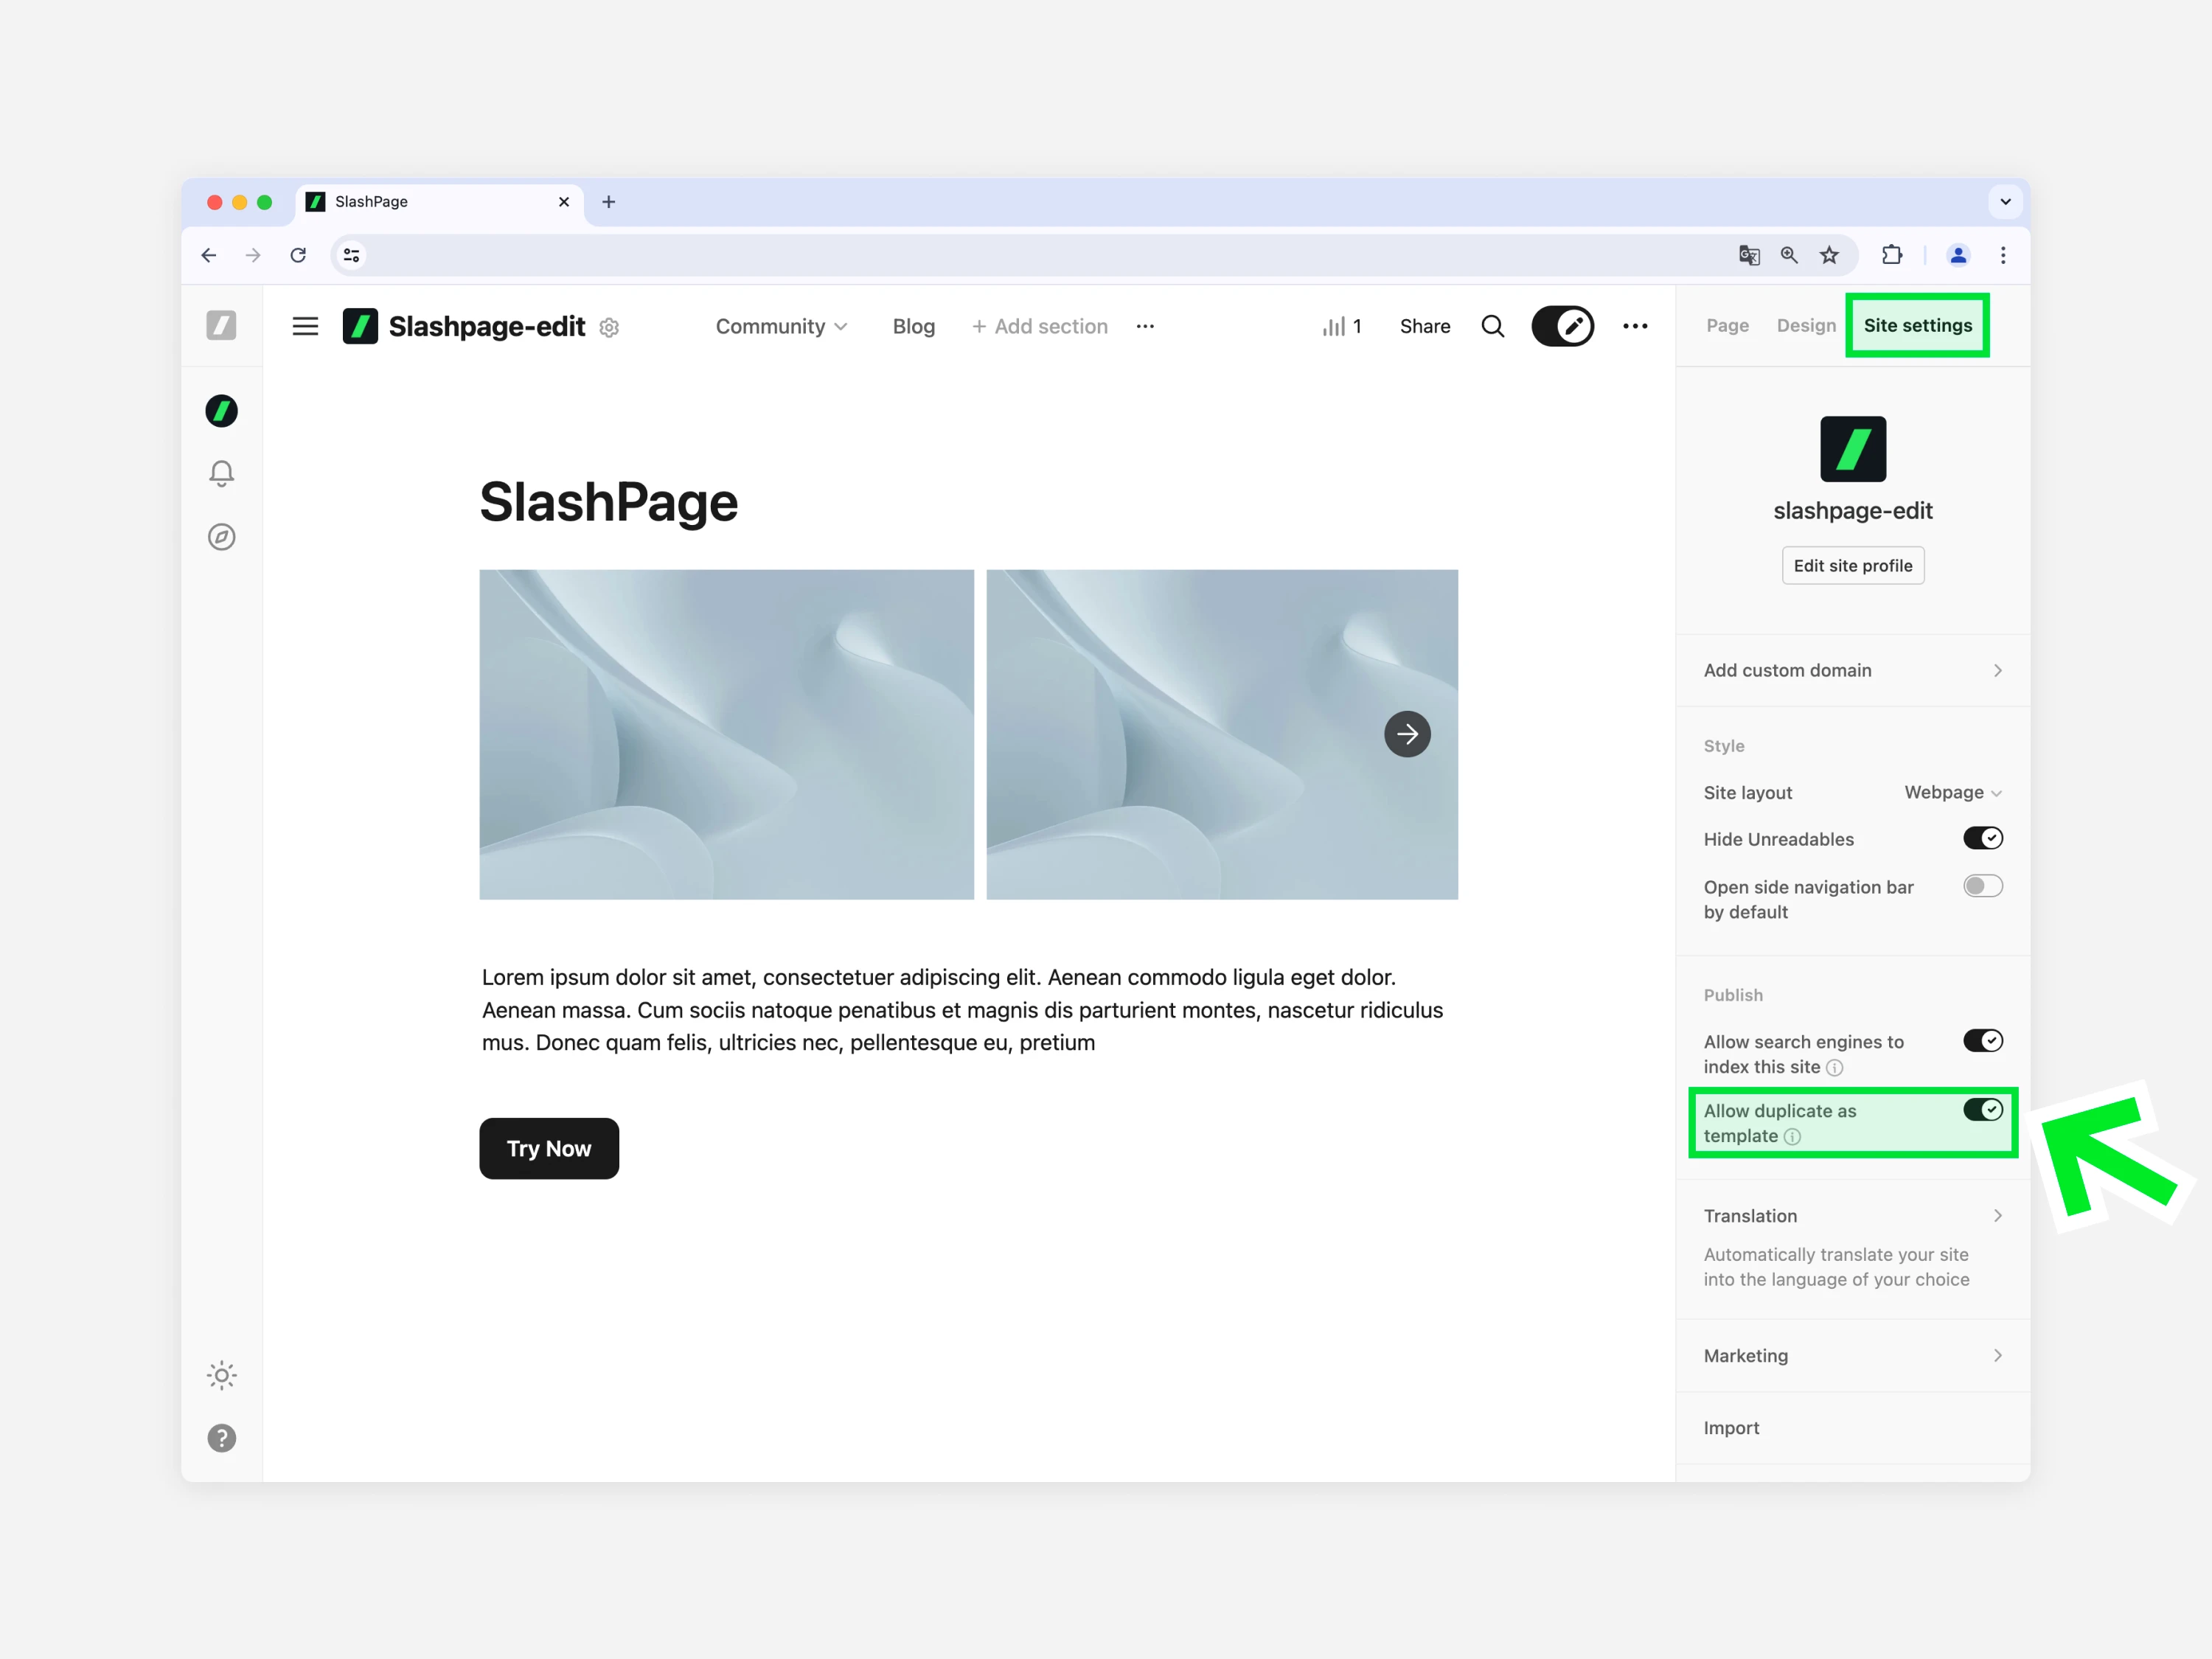Open the slashpage-edit site avatar in sidebar
The height and width of the screenshot is (1659, 2212).
point(221,411)
